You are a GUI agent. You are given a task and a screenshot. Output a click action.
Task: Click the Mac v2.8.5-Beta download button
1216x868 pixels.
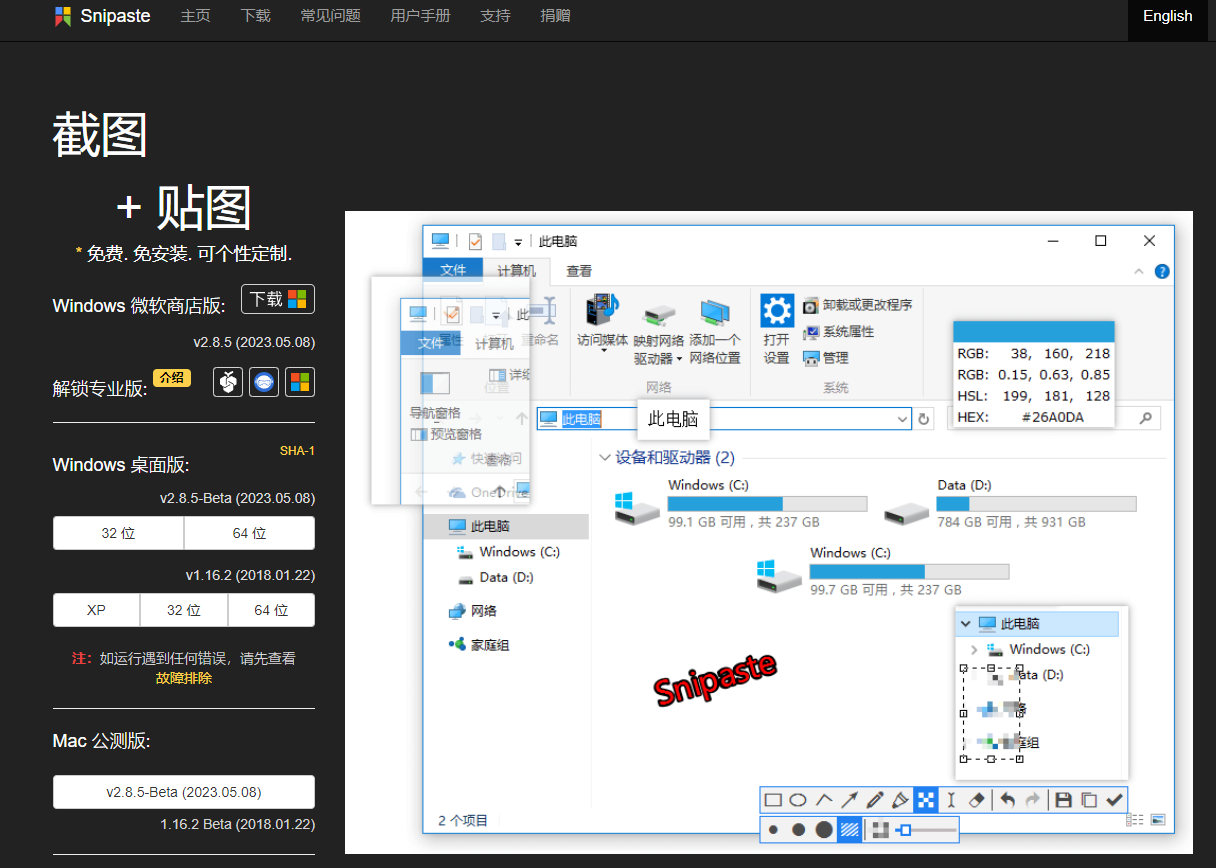tap(184, 792)
